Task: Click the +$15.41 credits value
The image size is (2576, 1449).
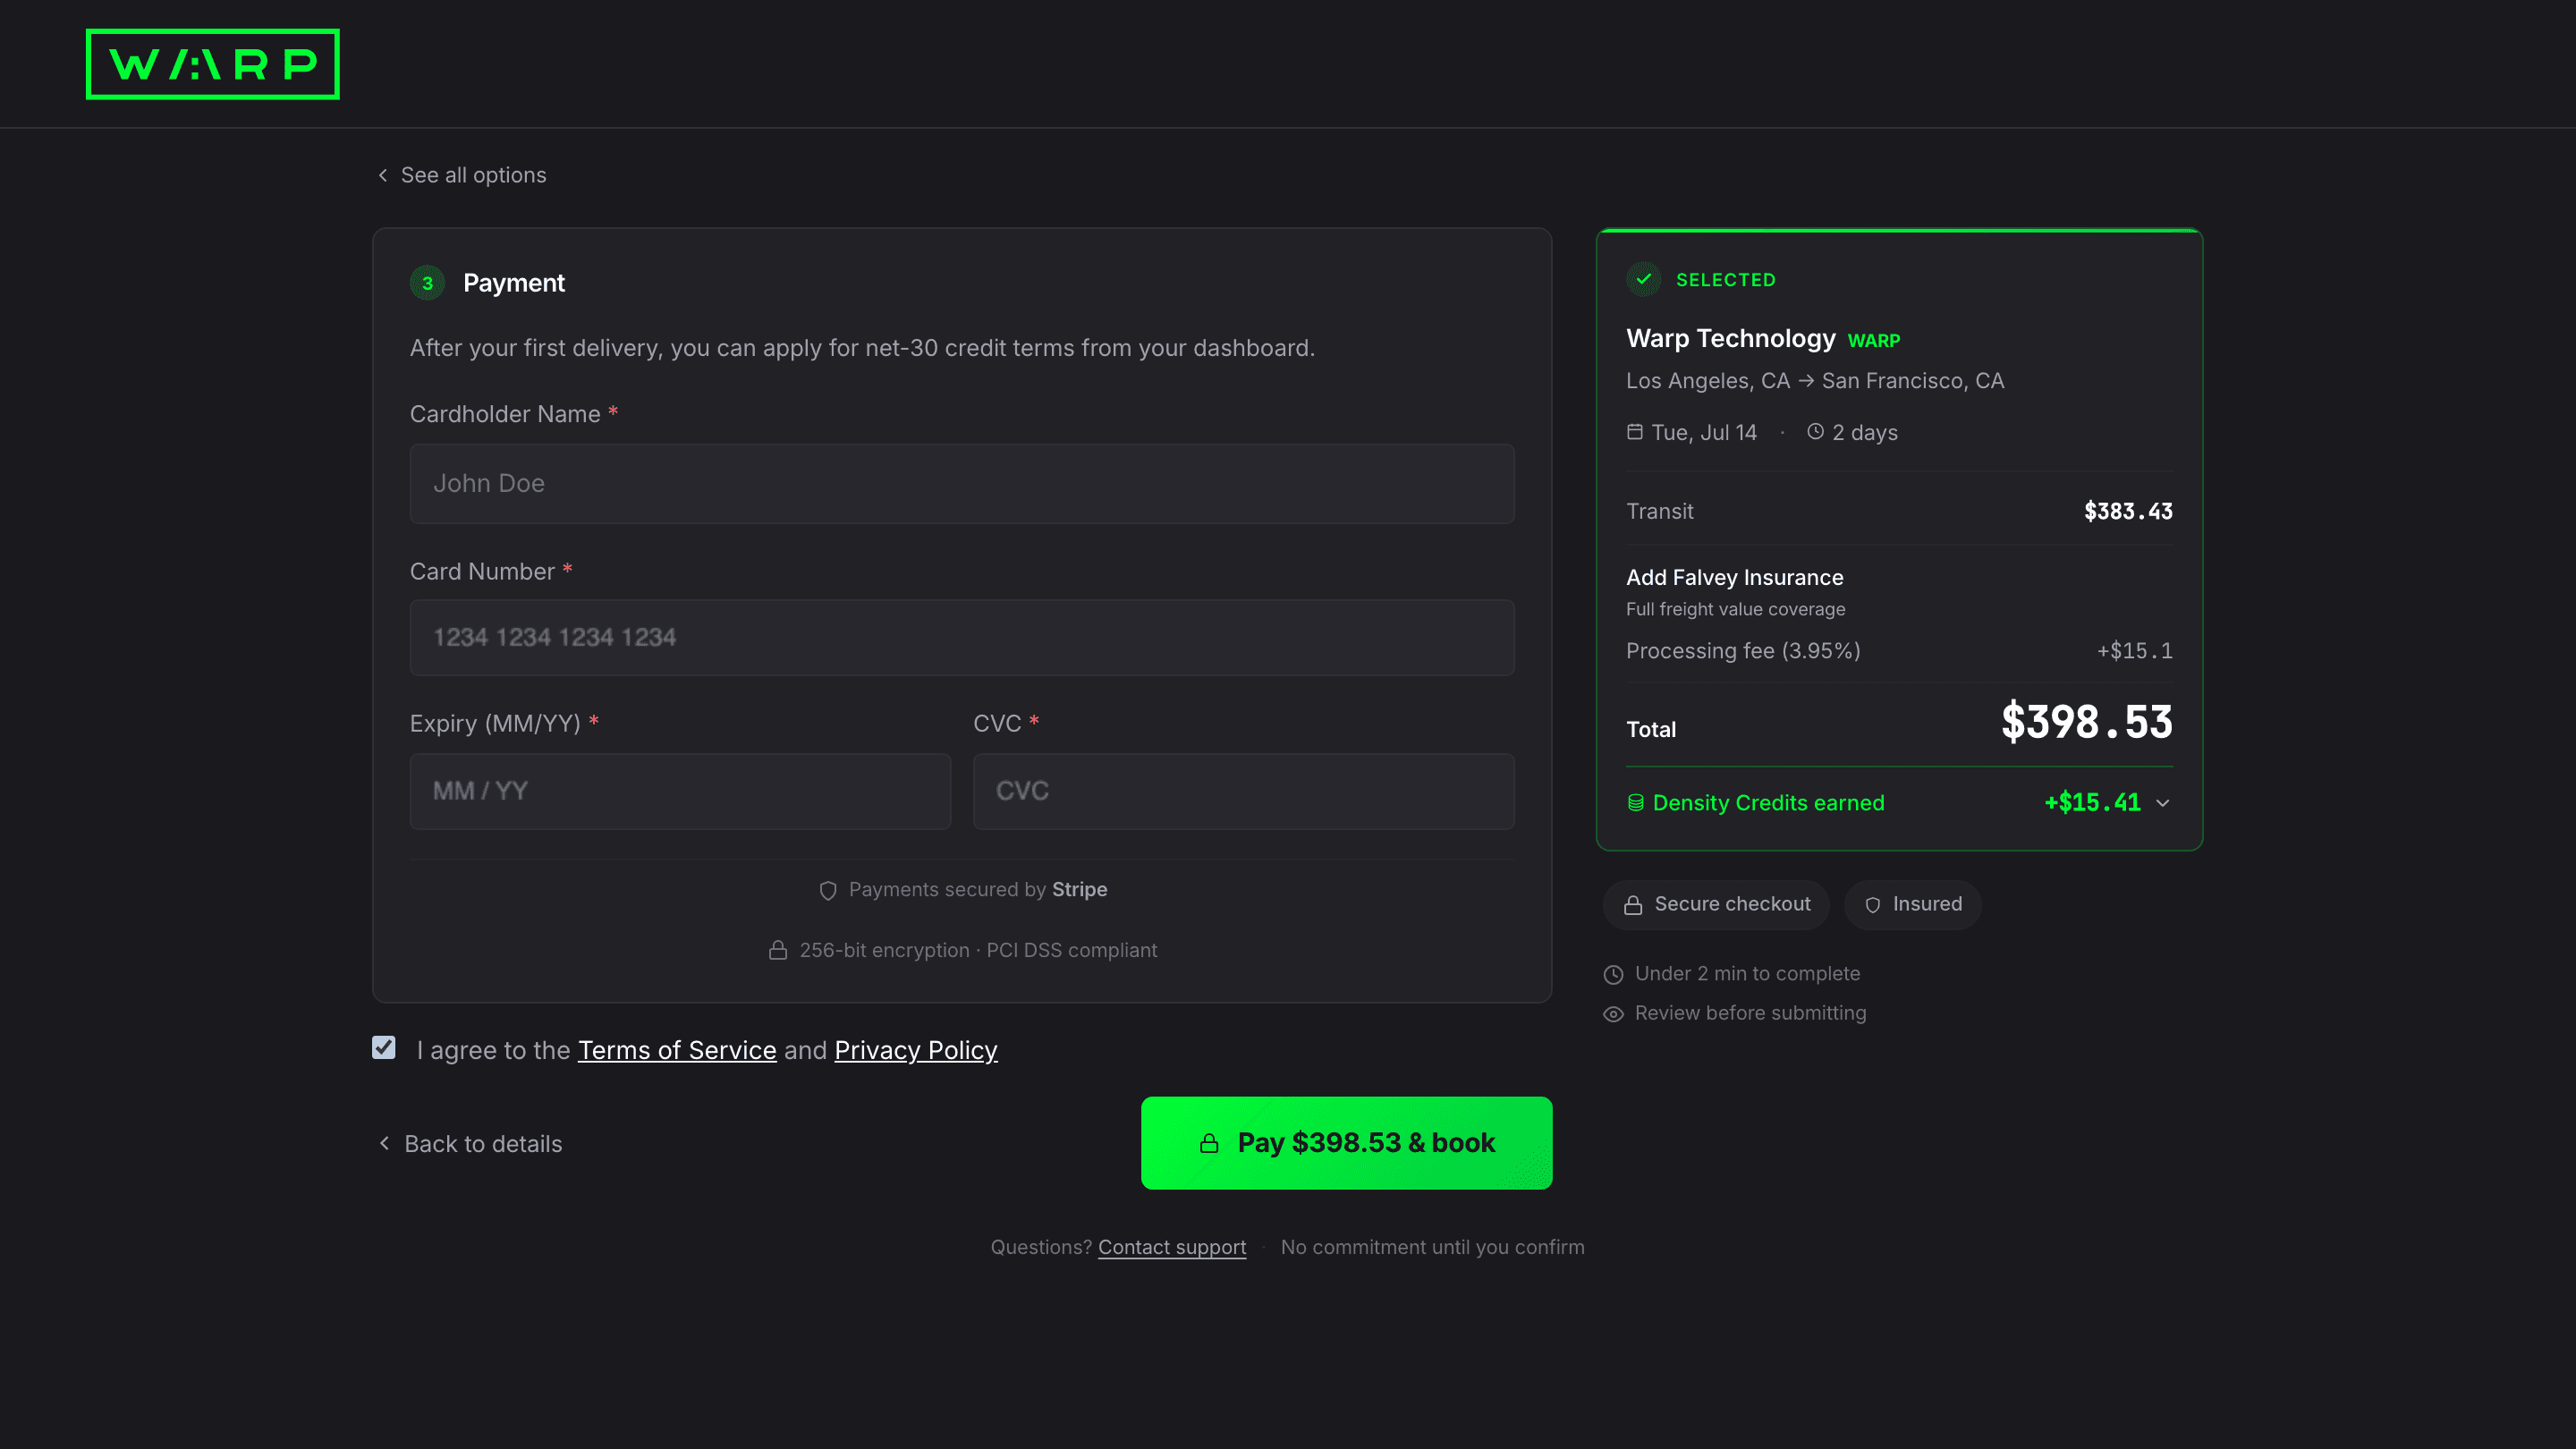Action: (2092, 803)
